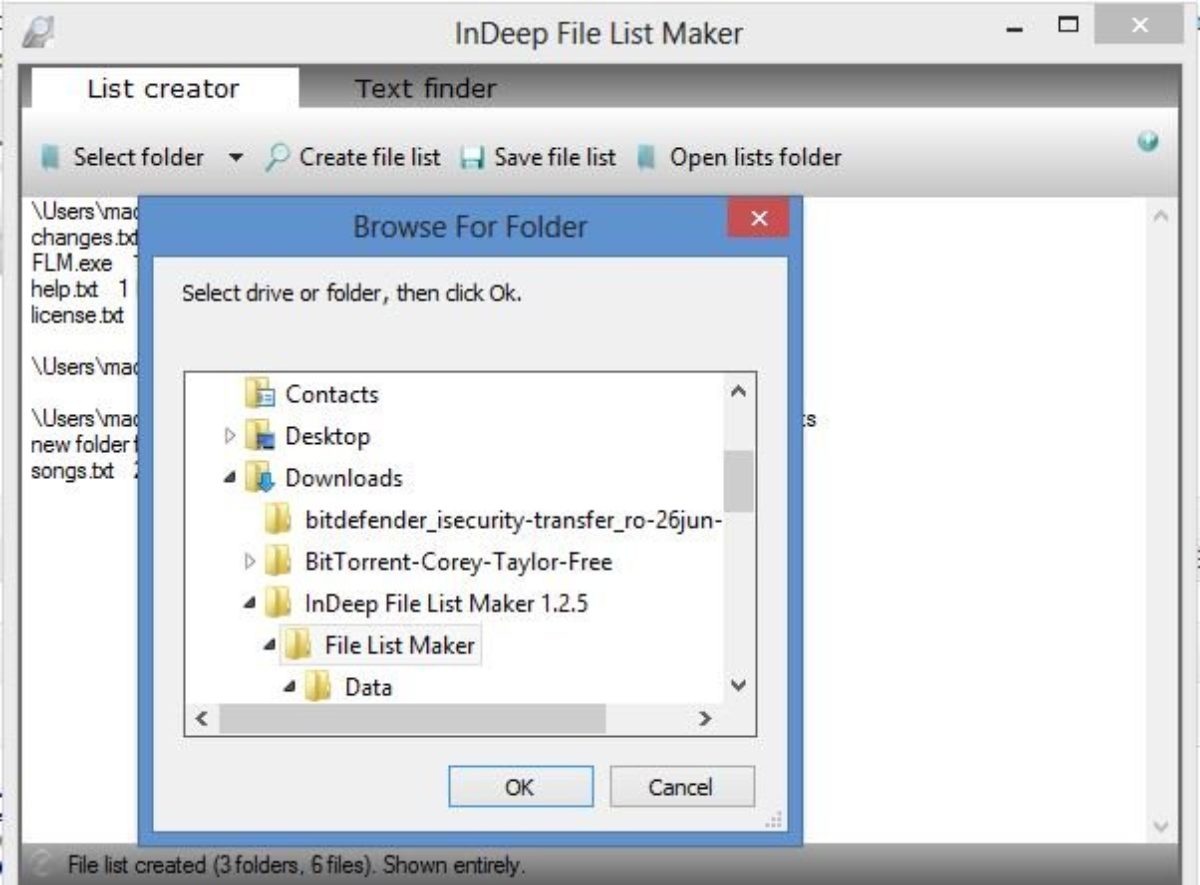Collapse InDeep File List Maker 1.2.5 node

(x=250, y=604)
